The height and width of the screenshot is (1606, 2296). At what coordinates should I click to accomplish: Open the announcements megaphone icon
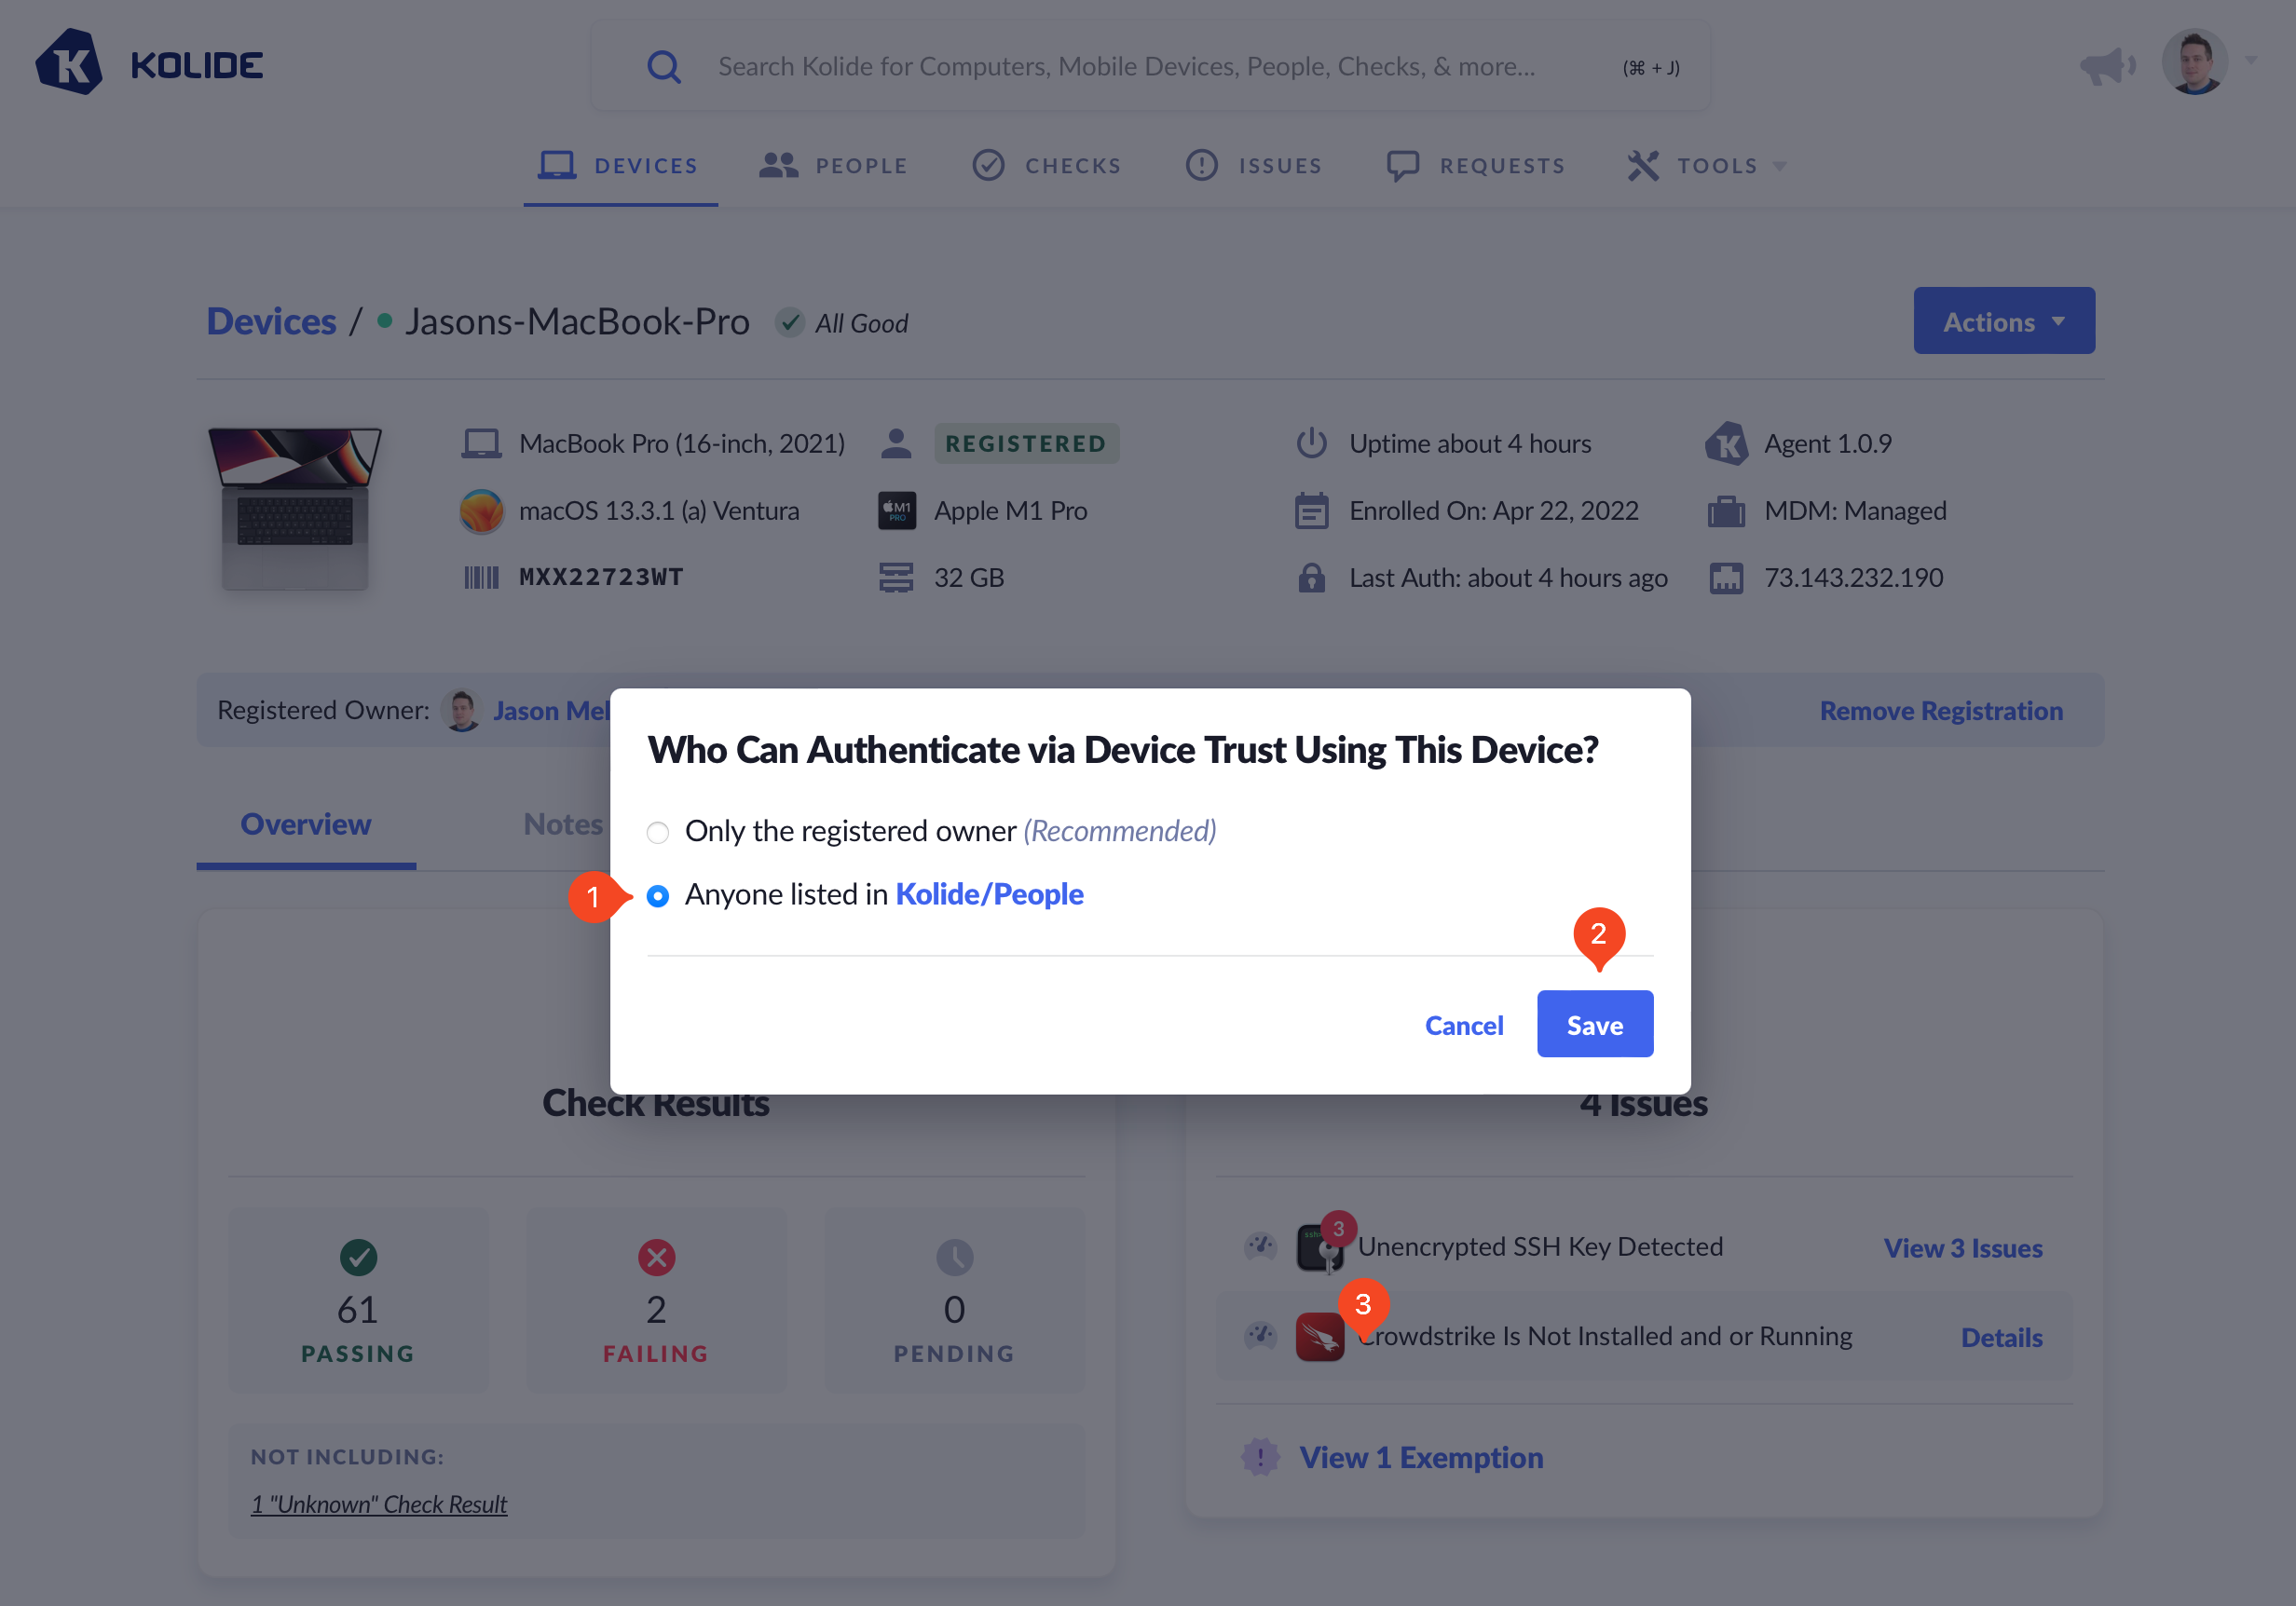(2107, 66)
